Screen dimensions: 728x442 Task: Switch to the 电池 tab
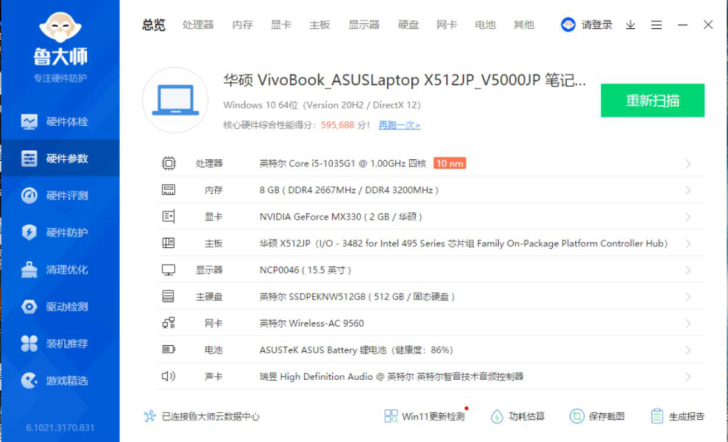click(485, 25)
